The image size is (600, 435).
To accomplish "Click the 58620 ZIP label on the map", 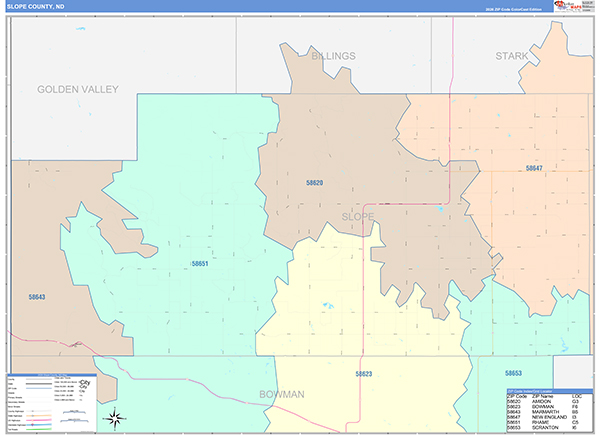I will click(x=315, y=183).
